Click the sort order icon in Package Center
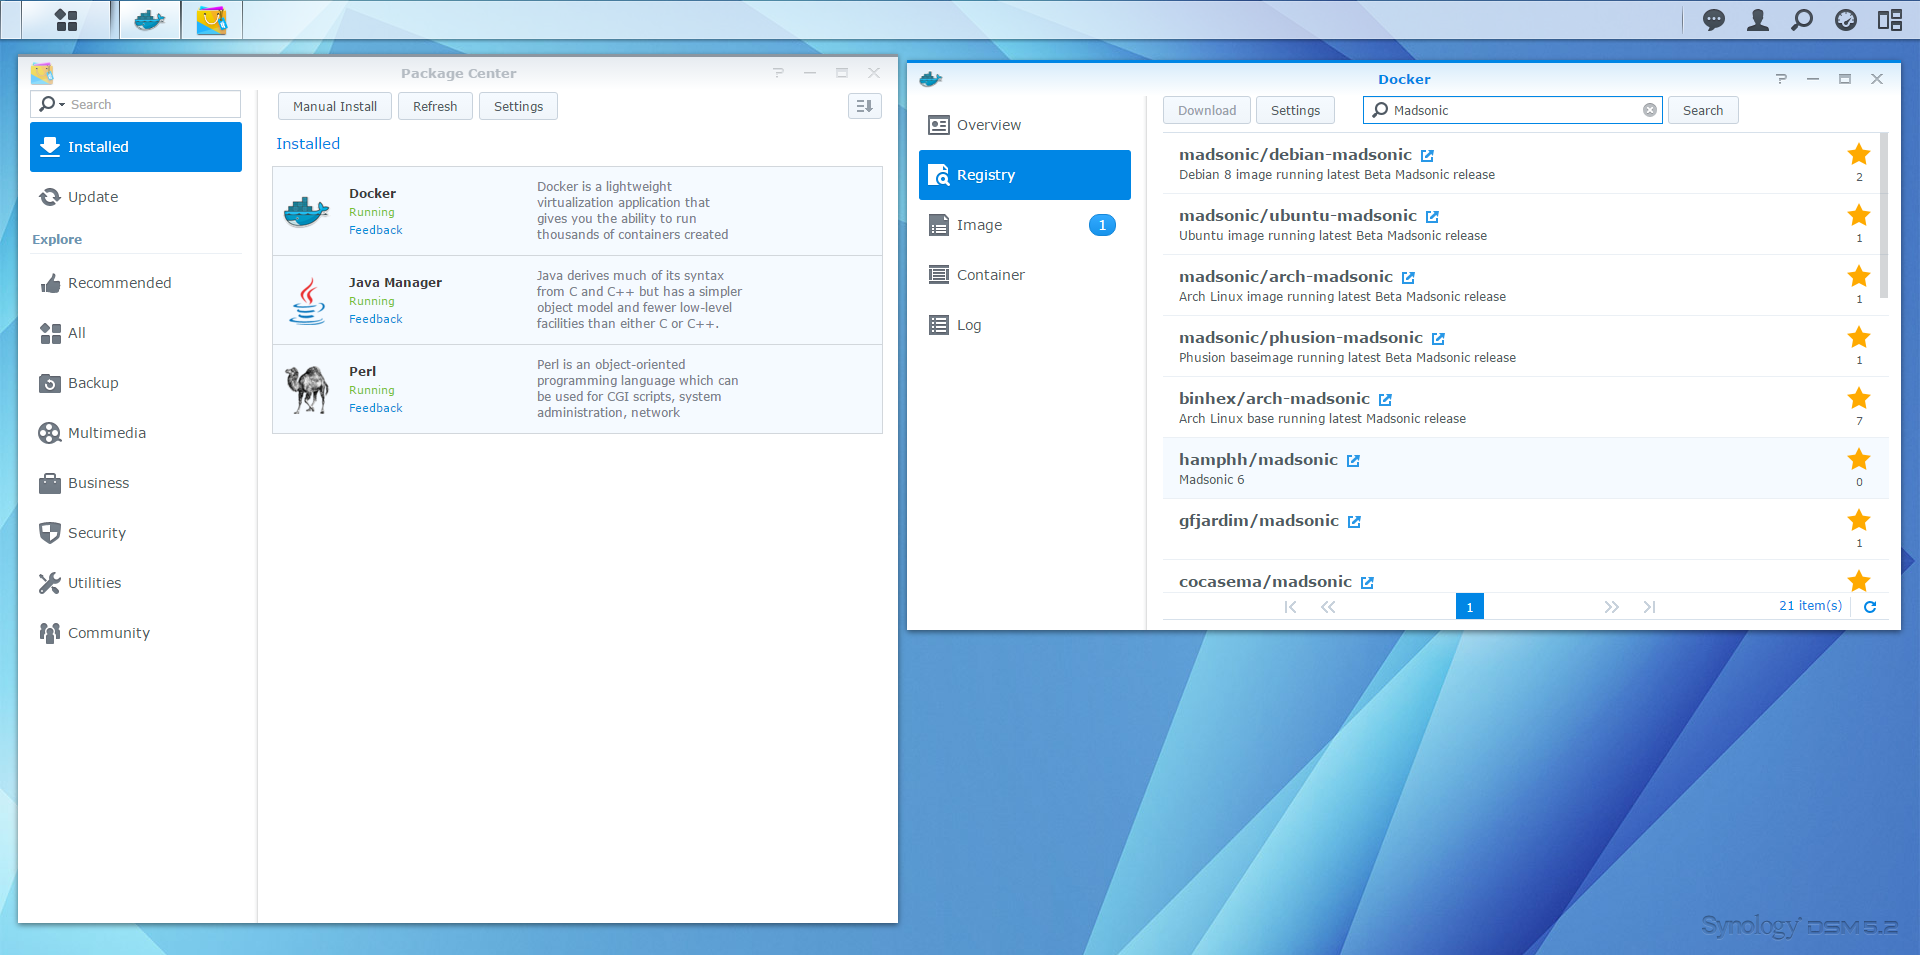The height and width of the screenshot is (955, 1920). point(864,106)
